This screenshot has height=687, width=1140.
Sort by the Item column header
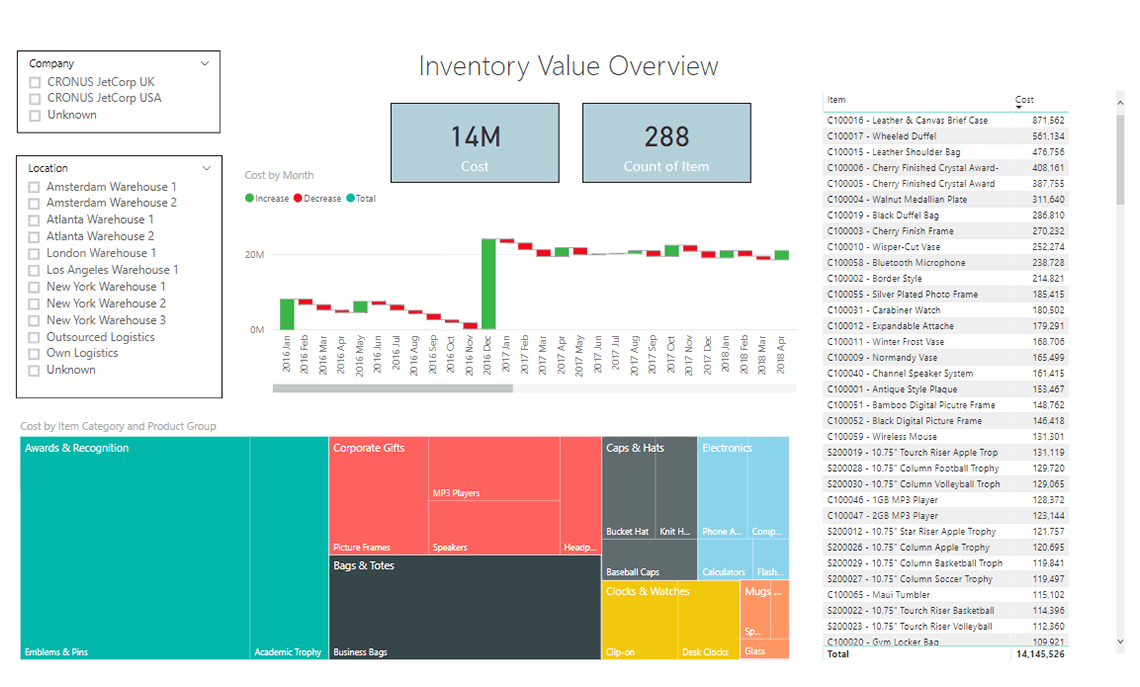coord(836,100)
